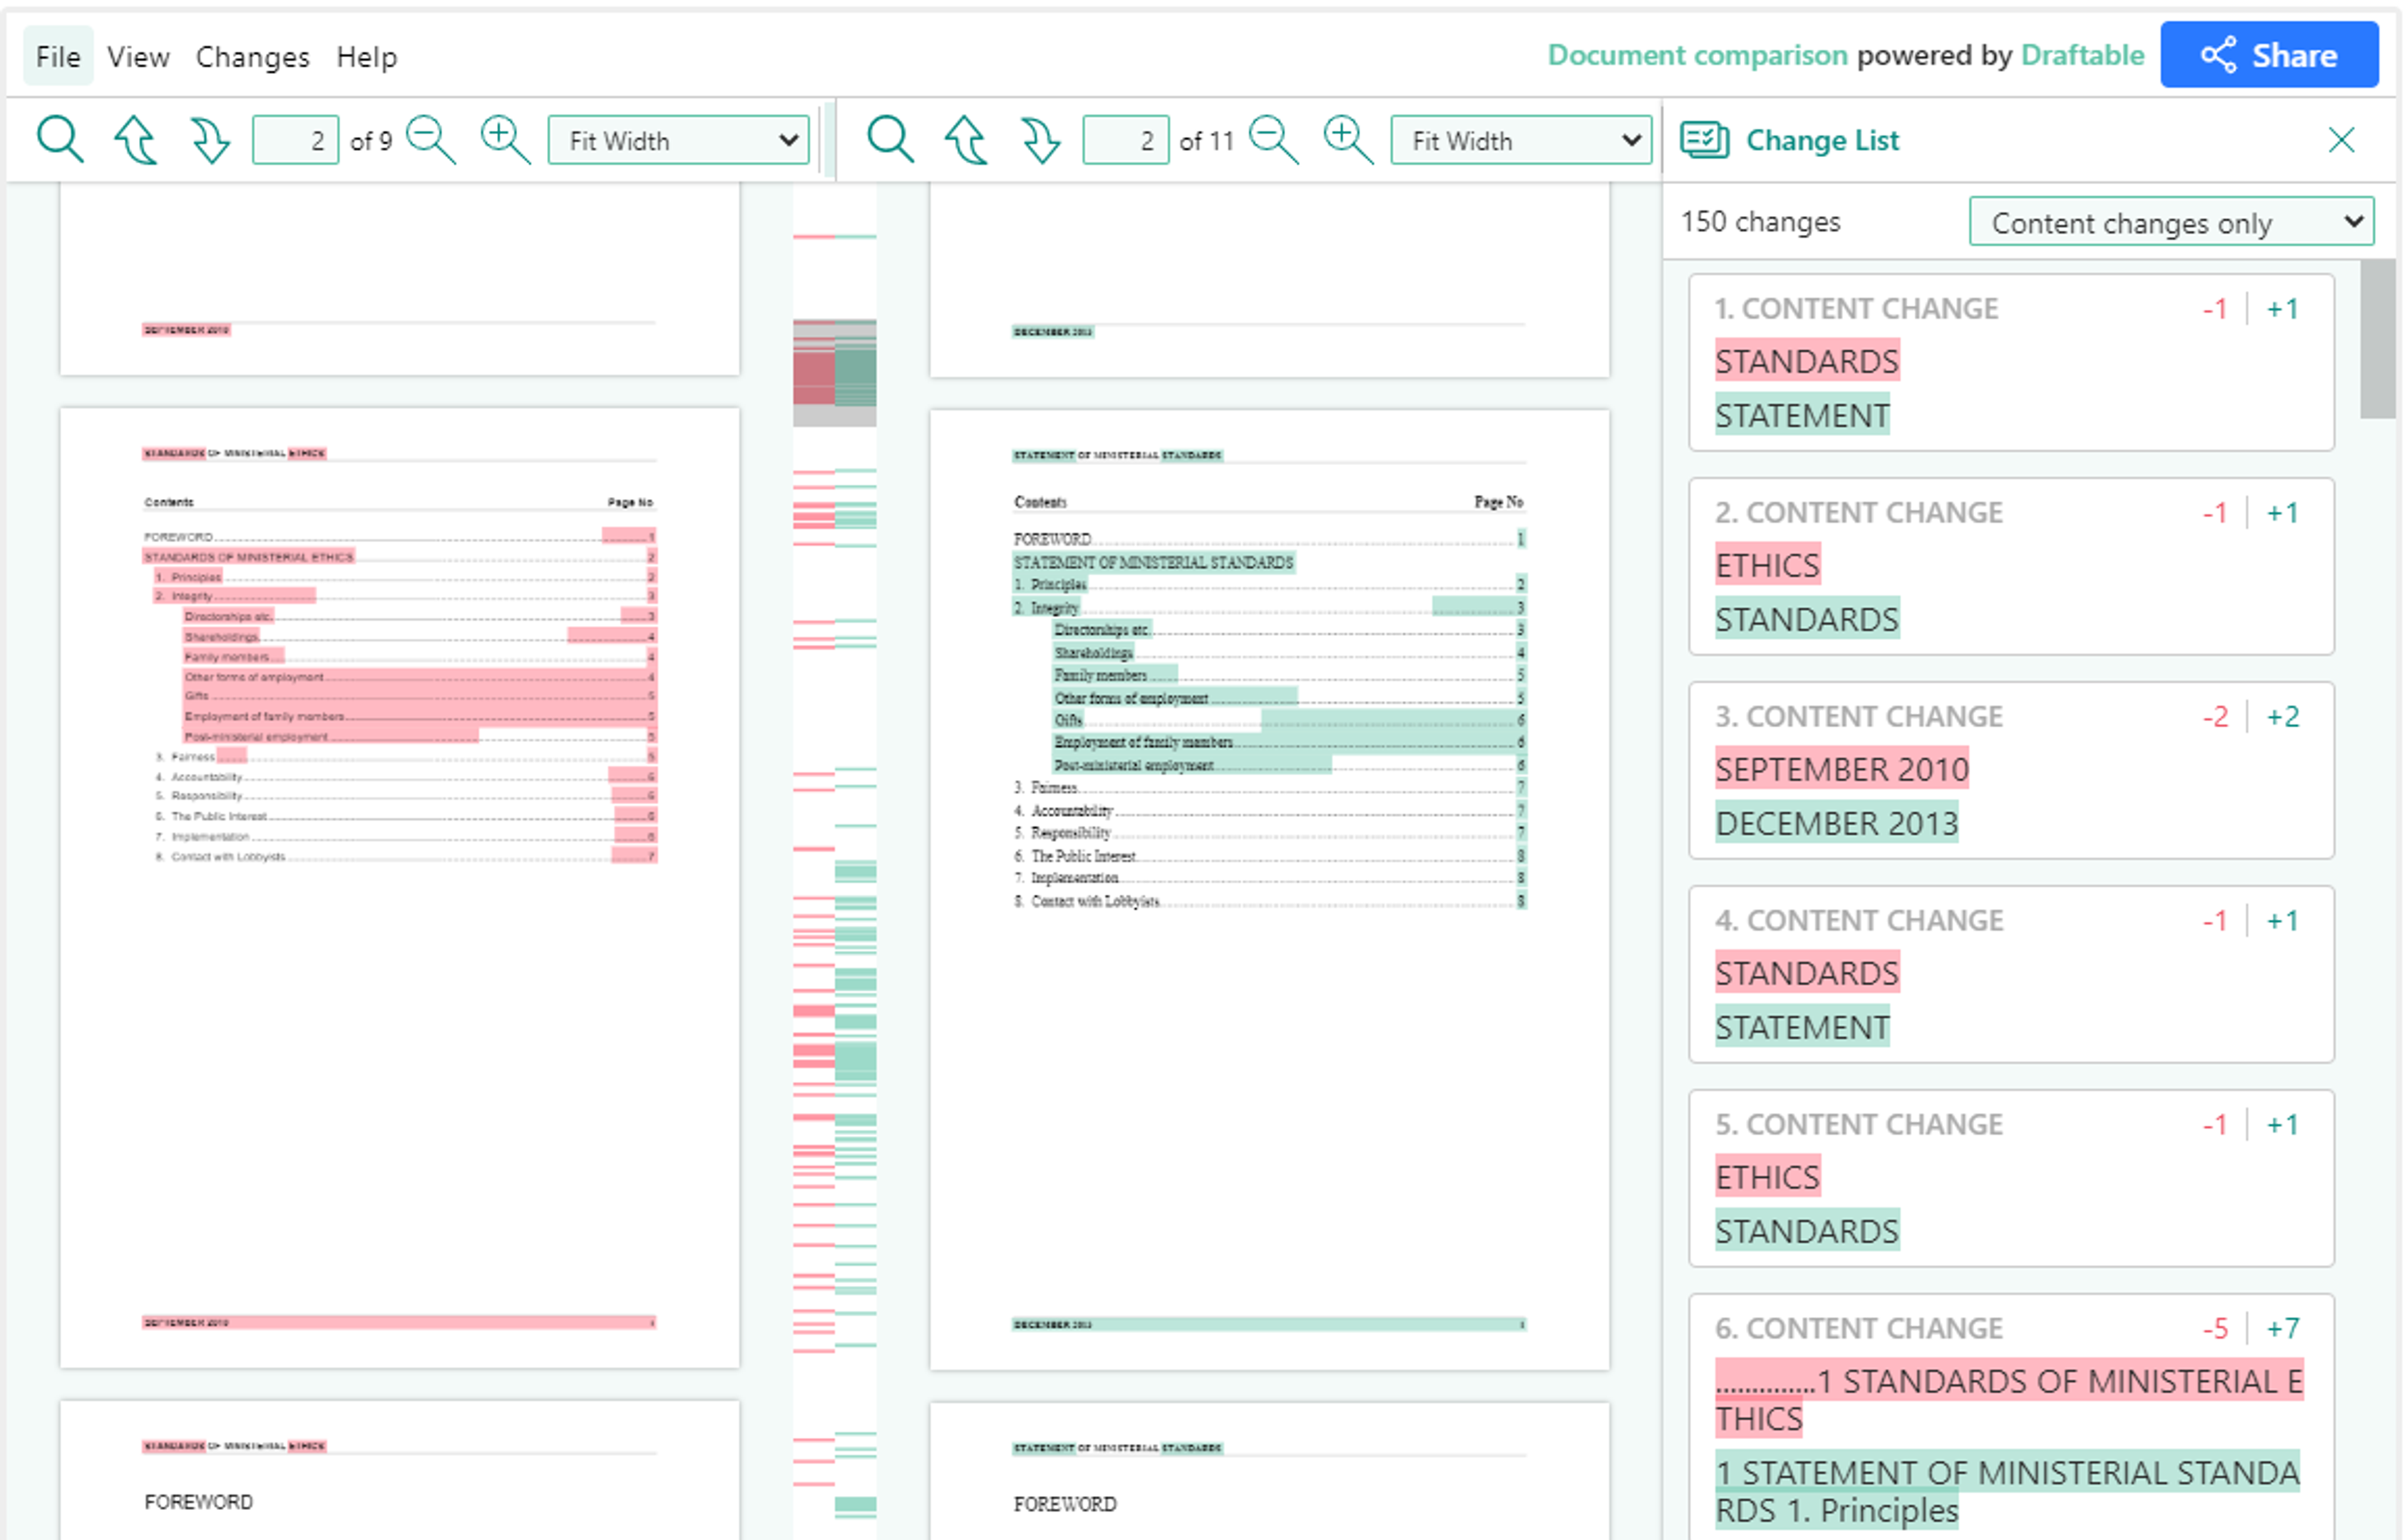Click FOREWORD heading in left document bottom page

tap(198, 1502)
